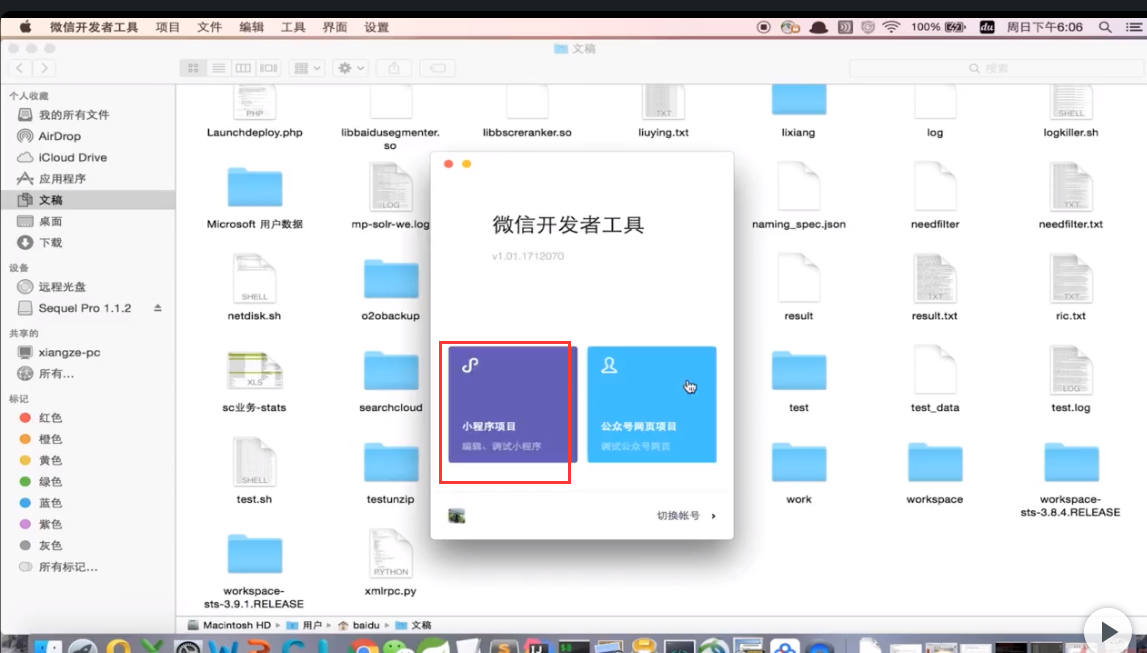This screenshot has height=653, width=1147.
Task: Open Finder arrange-by dropdown
Action: click(307, 68)
